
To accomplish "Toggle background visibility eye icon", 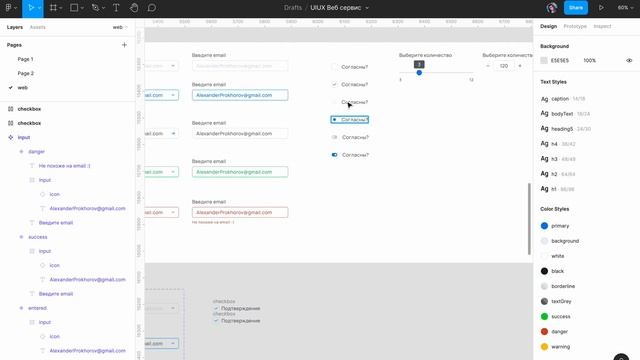I will [x=629, y=60].
